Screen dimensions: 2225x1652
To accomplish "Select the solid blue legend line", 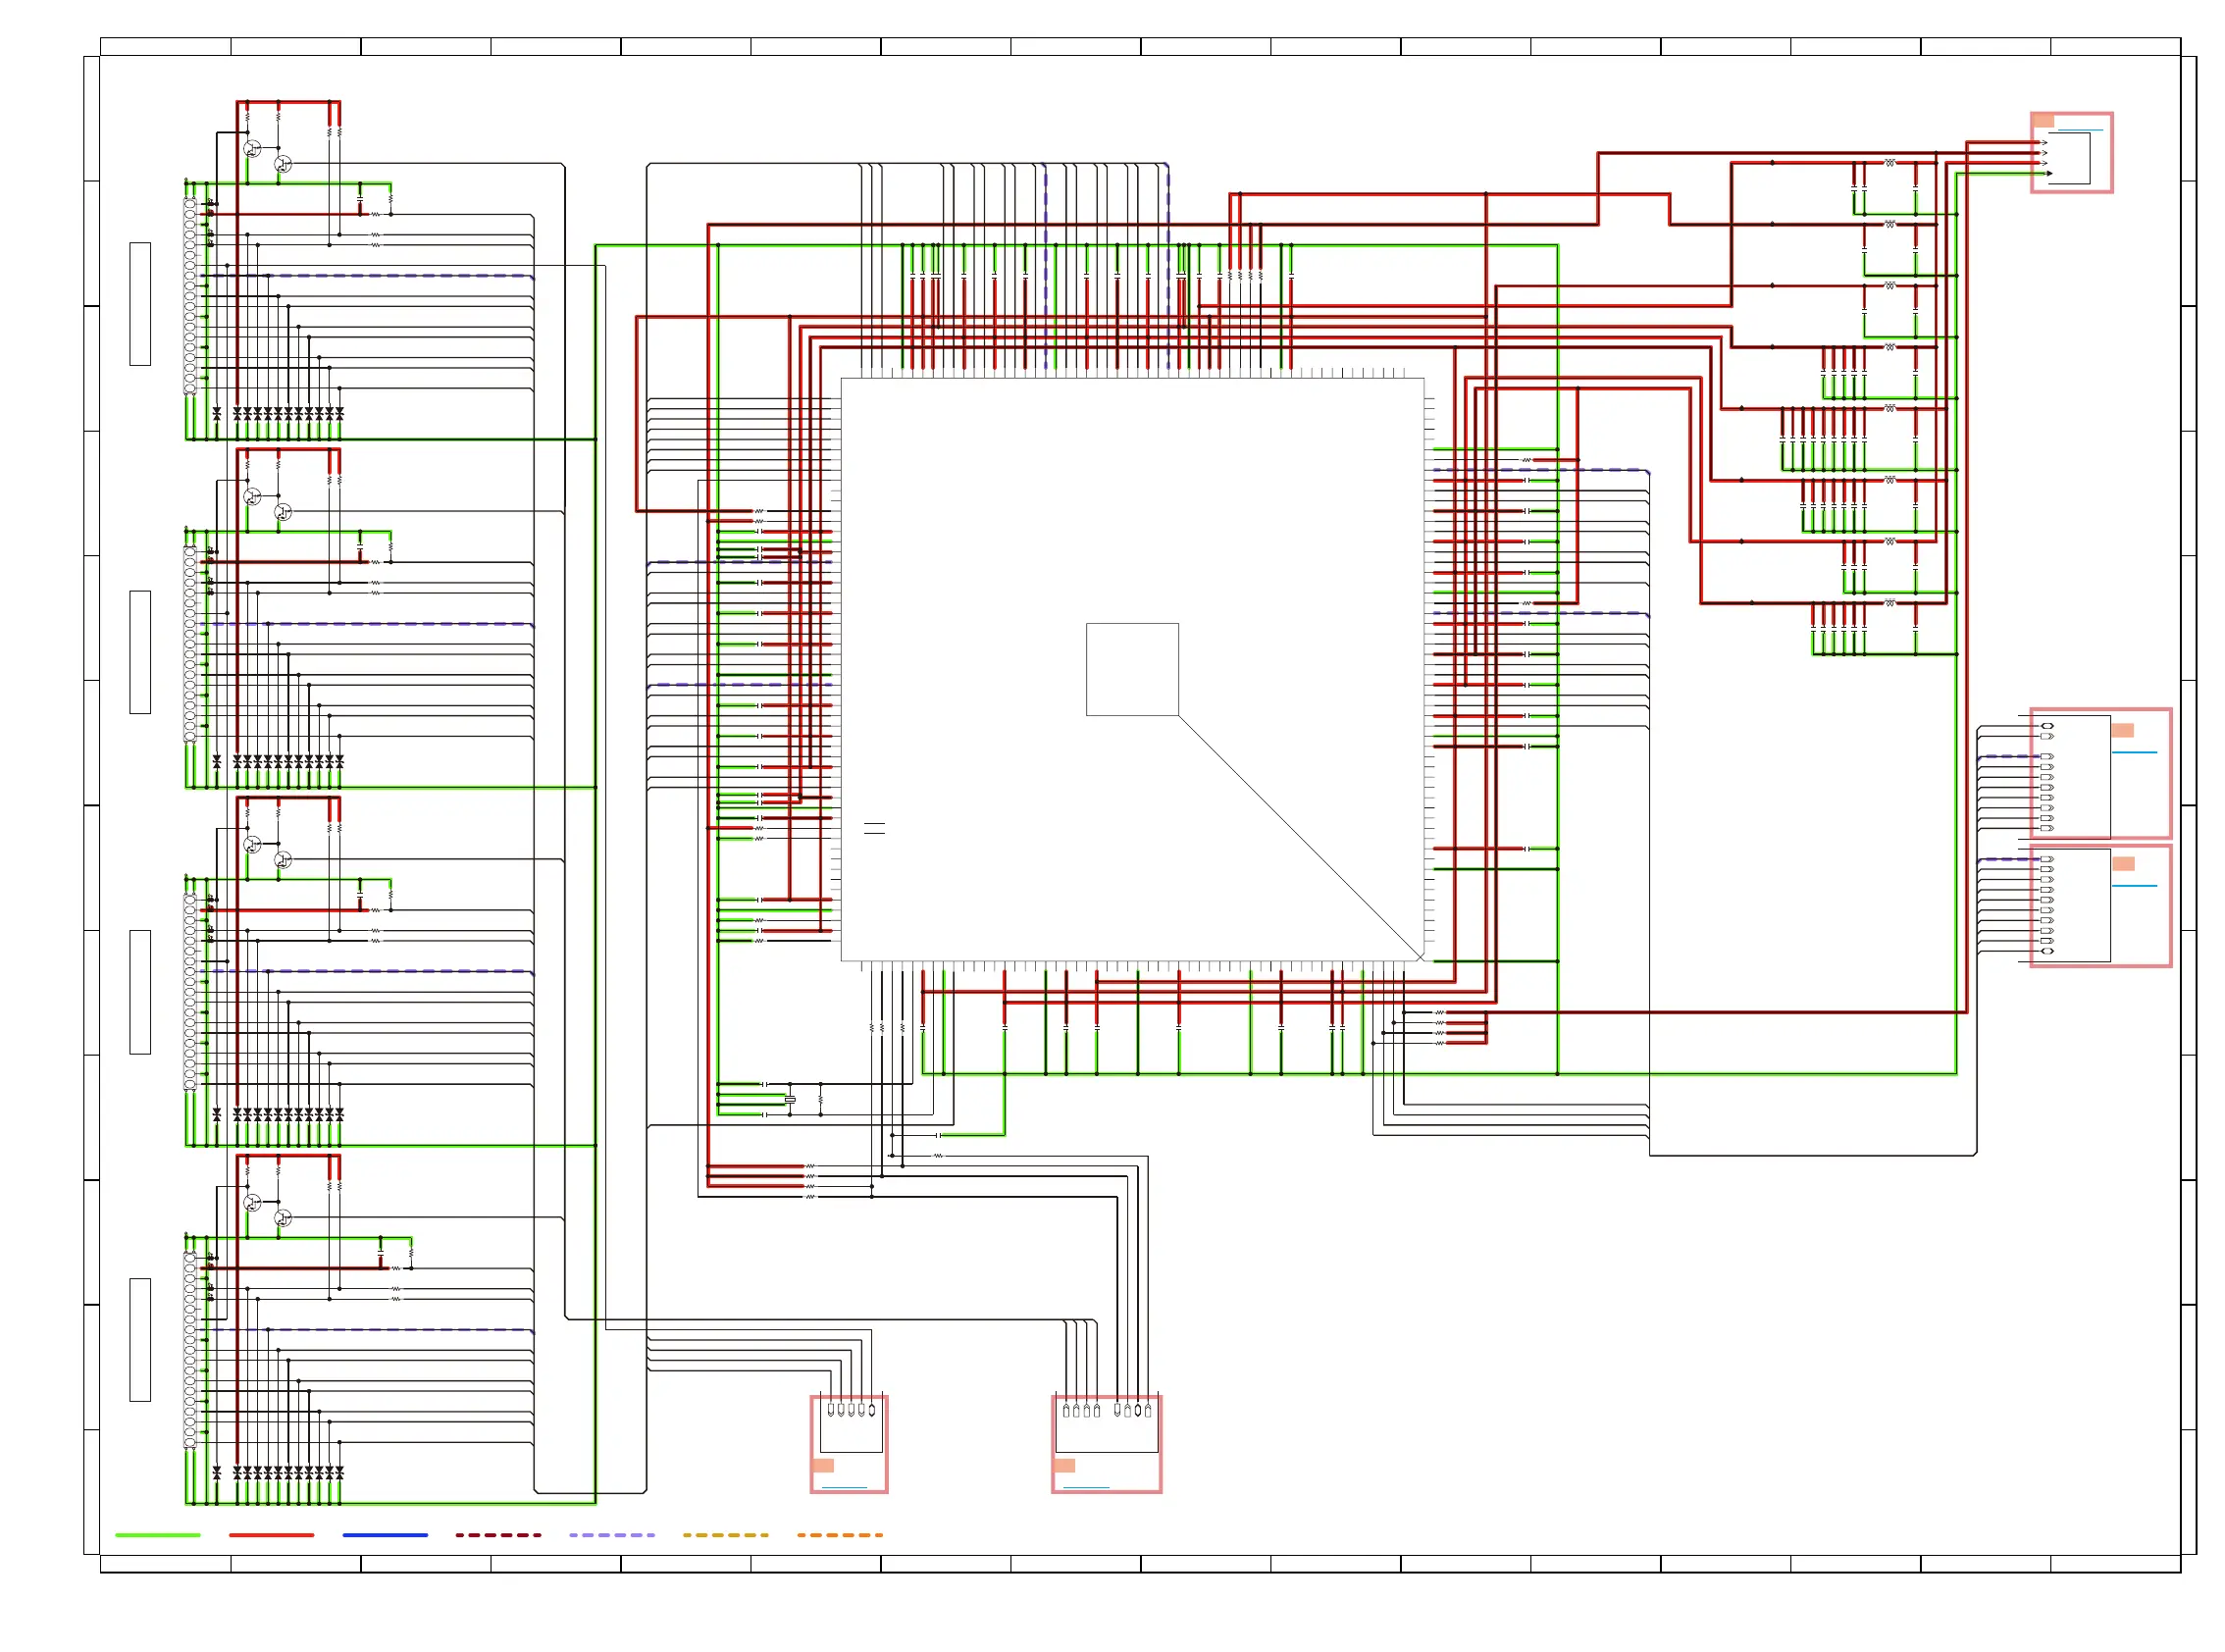I will coord(385,1534).
